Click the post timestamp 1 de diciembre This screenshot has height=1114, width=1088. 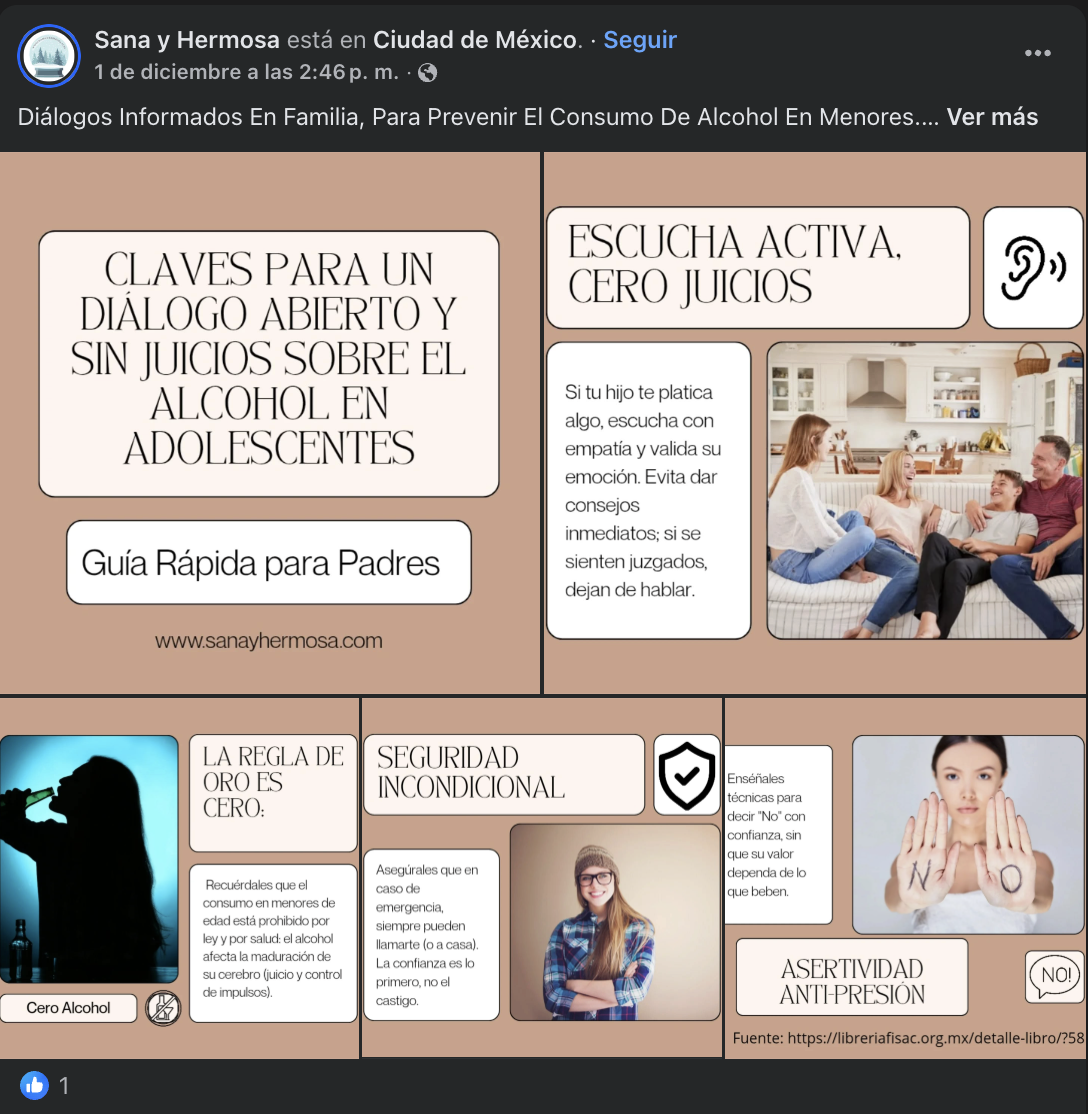point(246,73)
